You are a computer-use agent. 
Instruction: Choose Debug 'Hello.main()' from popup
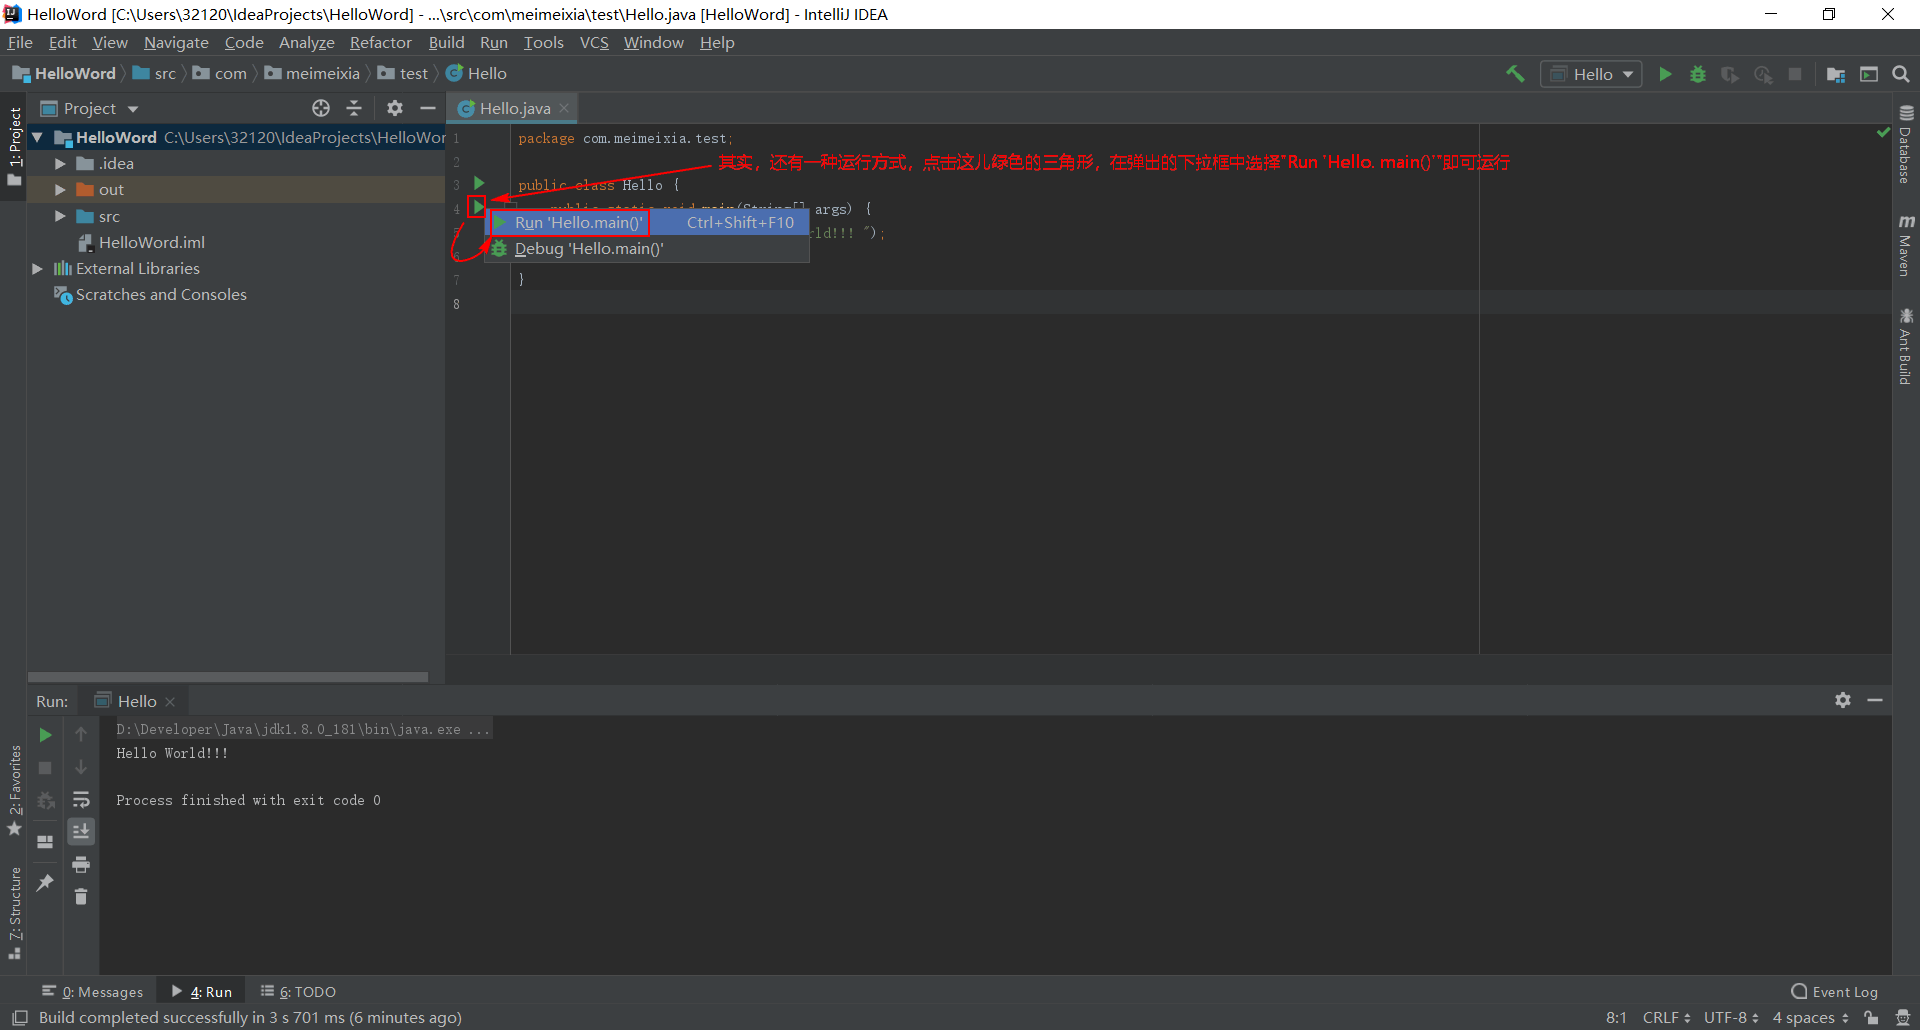[647, 248]
